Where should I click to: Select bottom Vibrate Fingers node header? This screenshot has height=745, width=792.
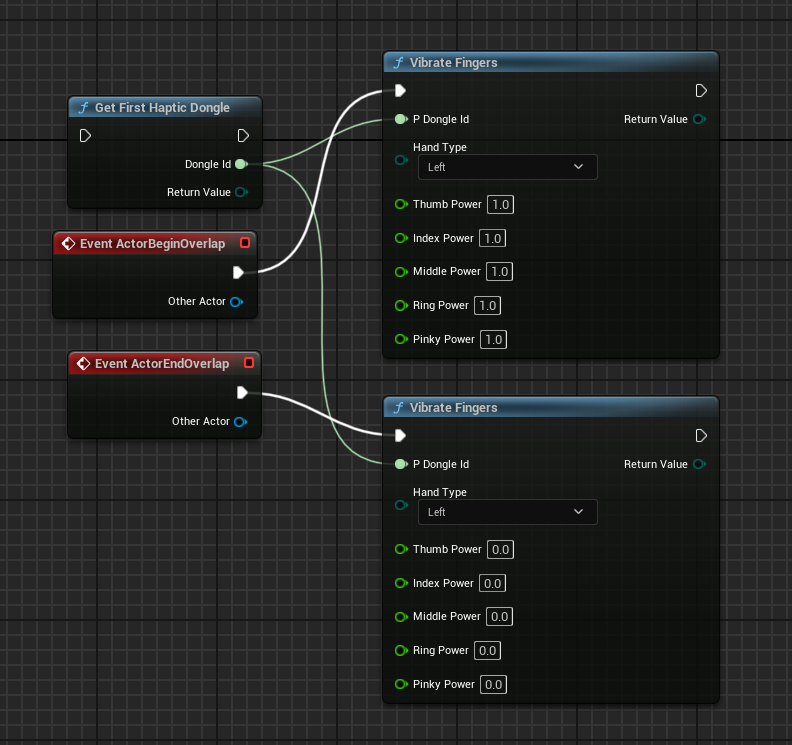pyautogui.click(x=550, y=408)
